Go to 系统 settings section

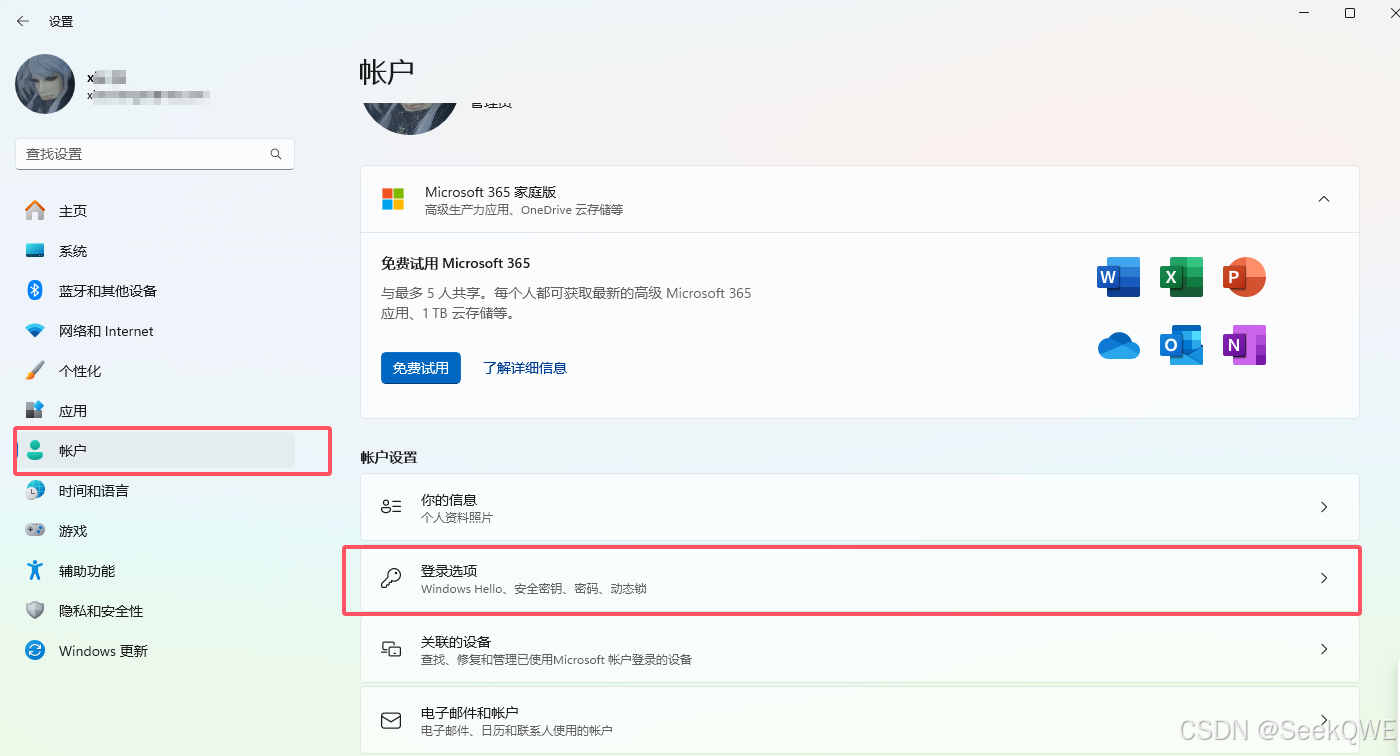(x=155, y=250)
